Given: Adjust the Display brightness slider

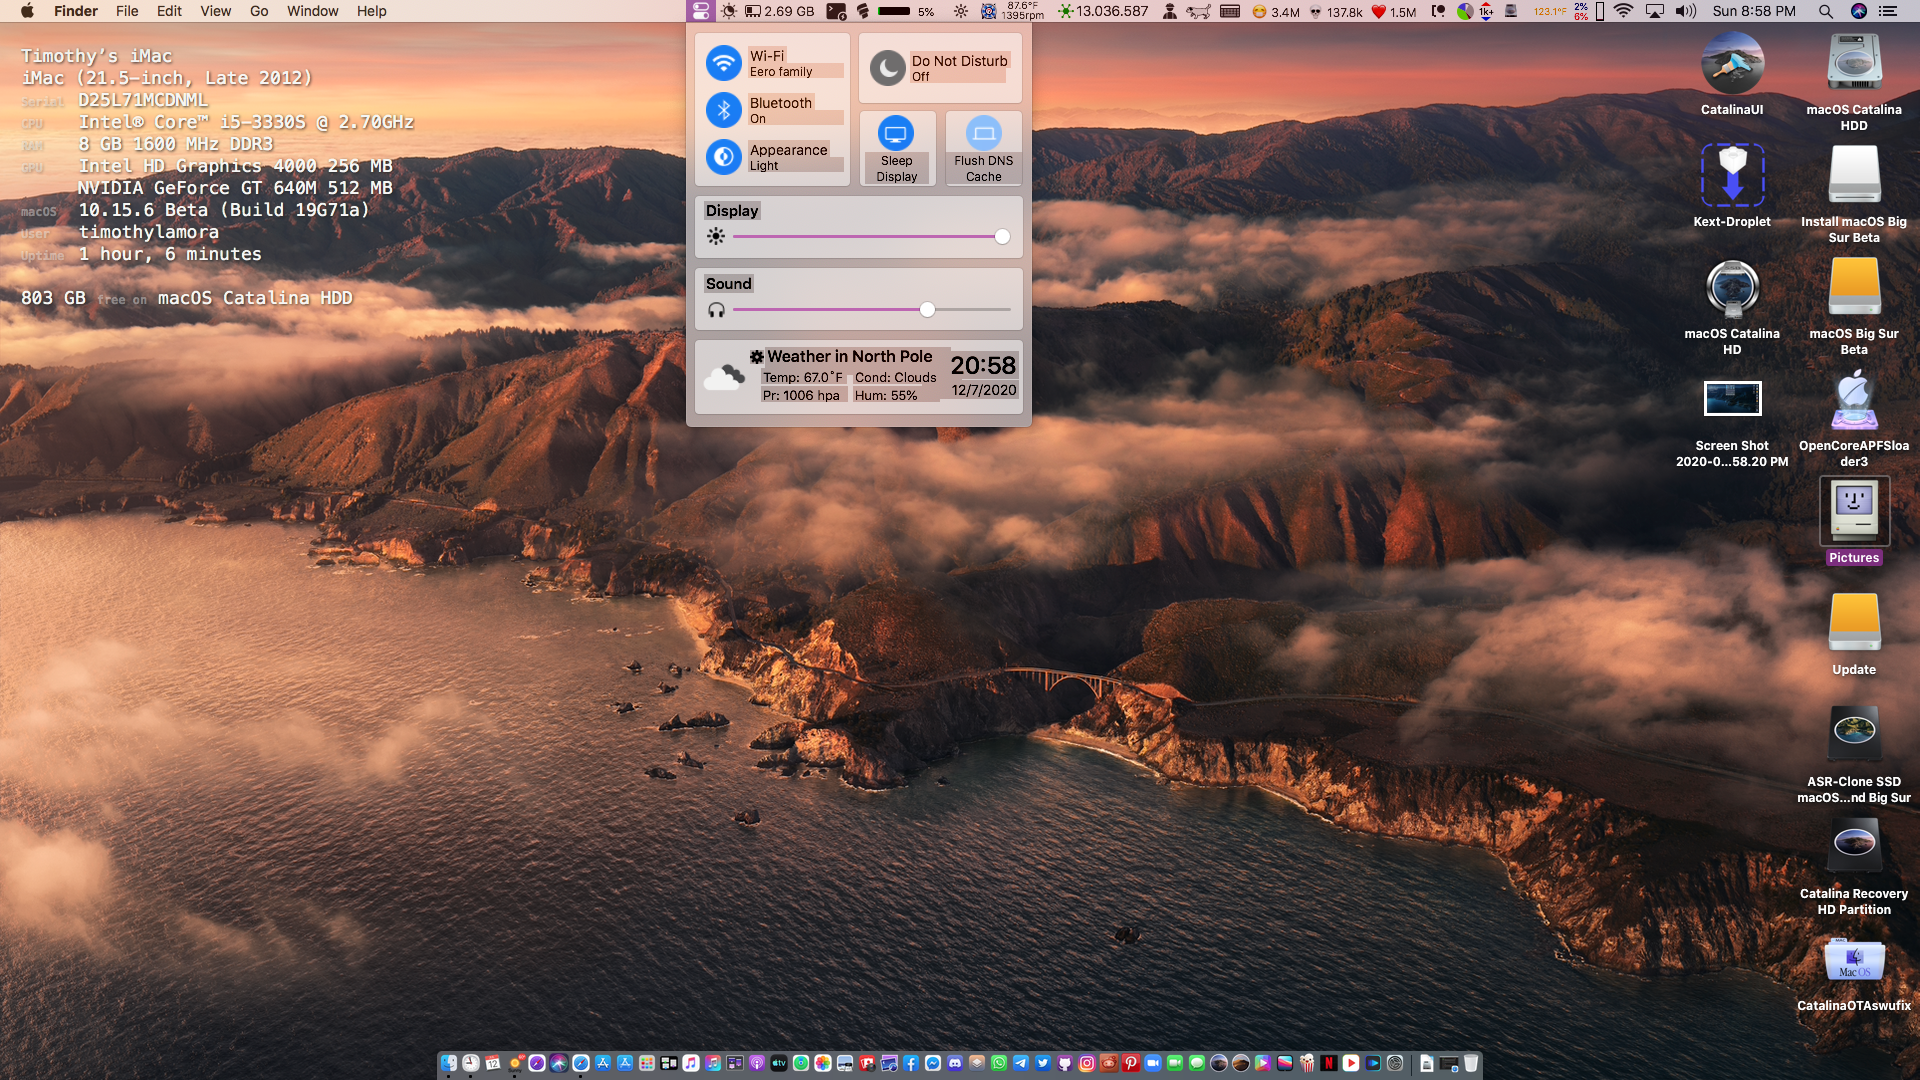Looking at the screenshot, I should click(x=1002, y=237).
